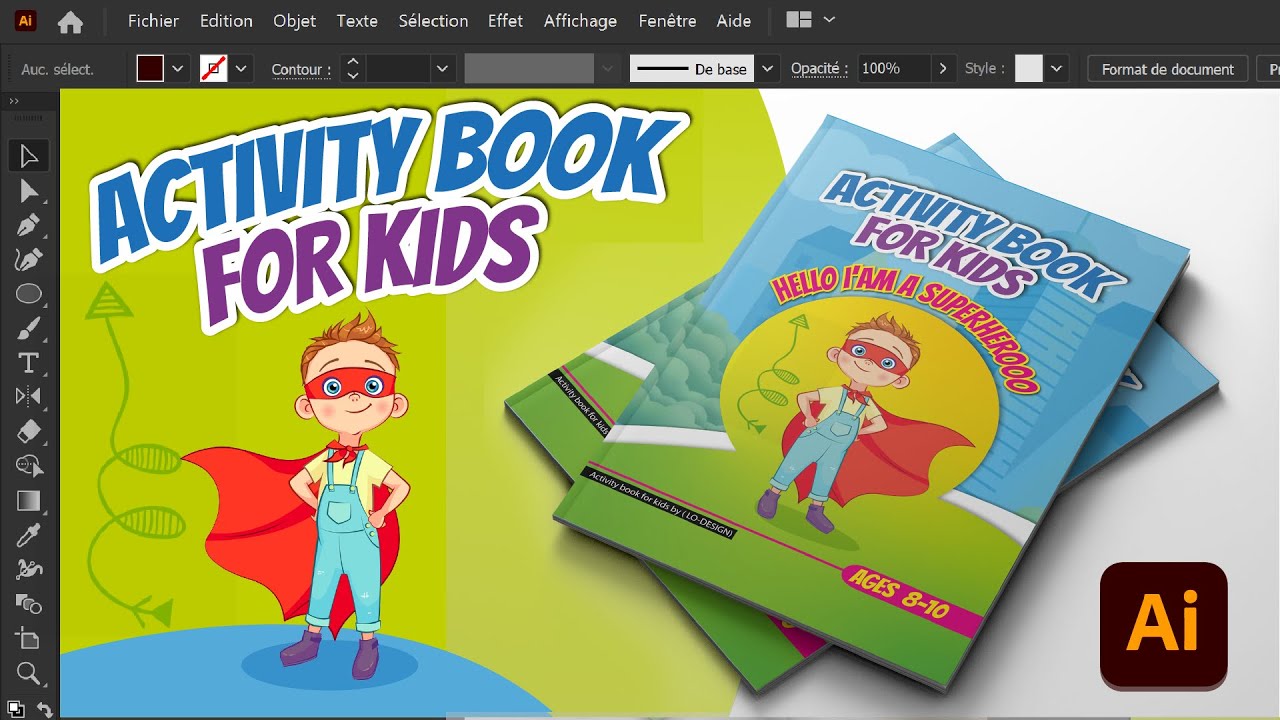This screenshot has height=720, width=1280.
Task: Select the Ellipse tool
Action: 28,294
